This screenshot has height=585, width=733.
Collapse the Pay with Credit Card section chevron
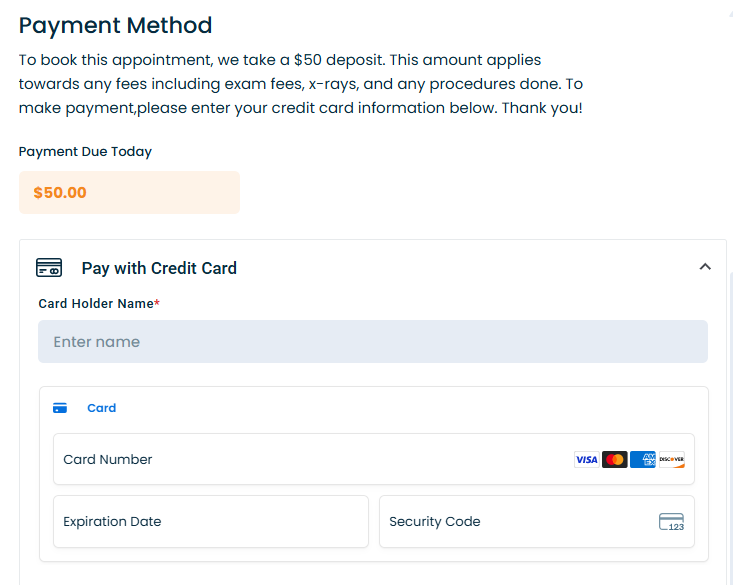point(705,267)
